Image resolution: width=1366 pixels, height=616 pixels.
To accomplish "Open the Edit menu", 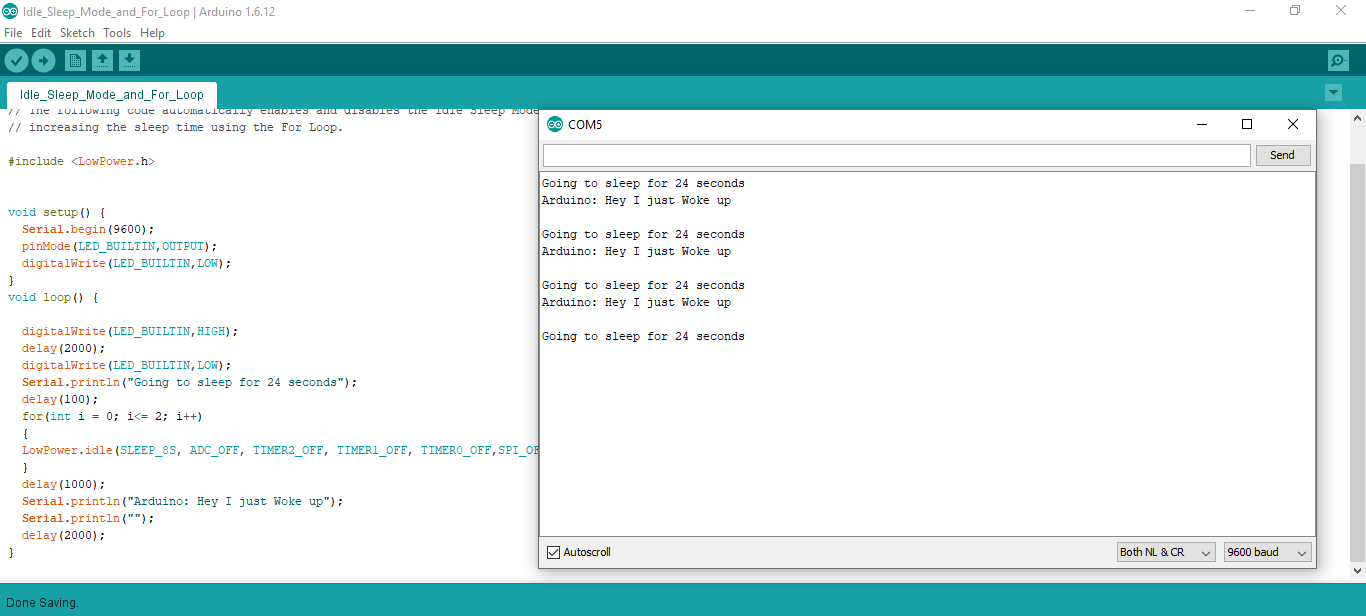I will point(41,33).
